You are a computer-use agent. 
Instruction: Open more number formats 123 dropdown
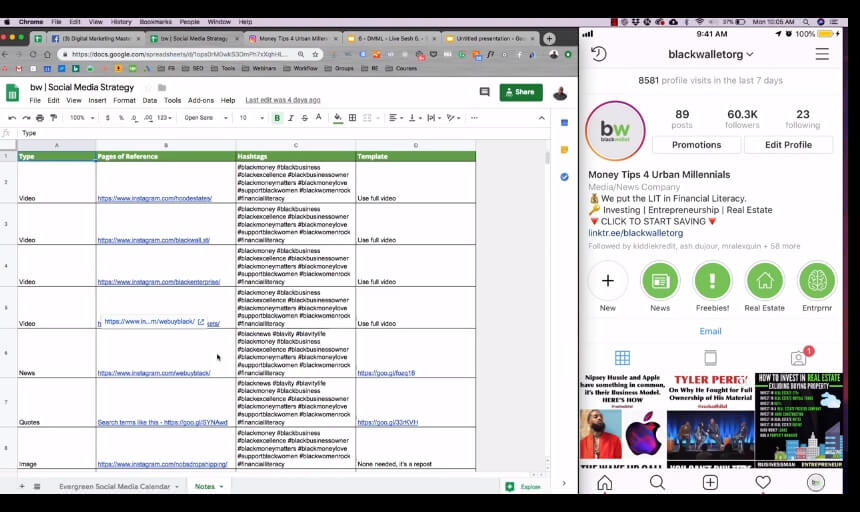pyautogui.click(x=164, y=118)
